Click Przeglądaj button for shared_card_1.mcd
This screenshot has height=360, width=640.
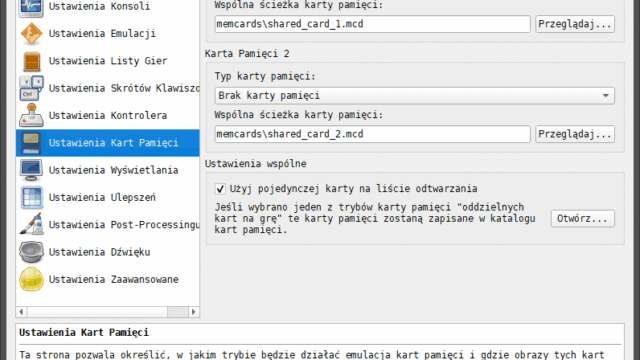[x=575, y=24]
